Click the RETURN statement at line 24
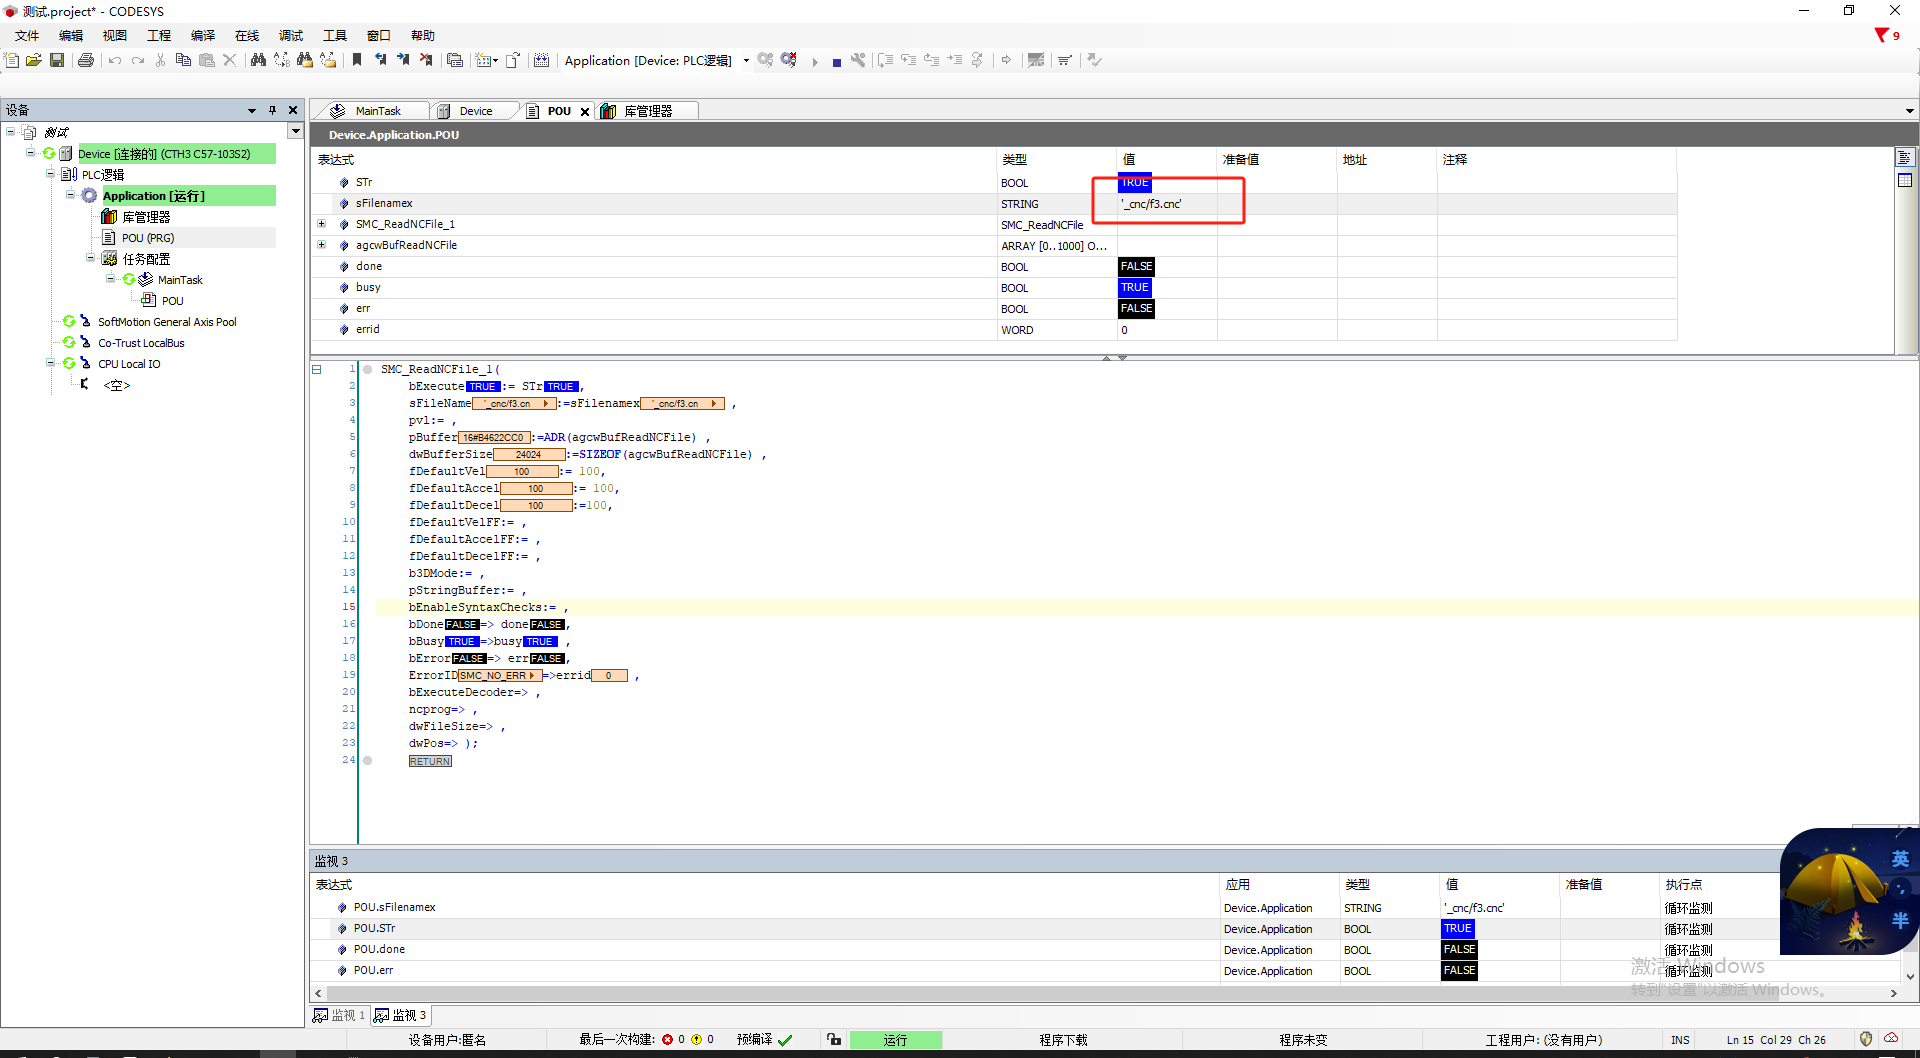The width and height of the screenshot is (1920, 1058). [430, 761]
